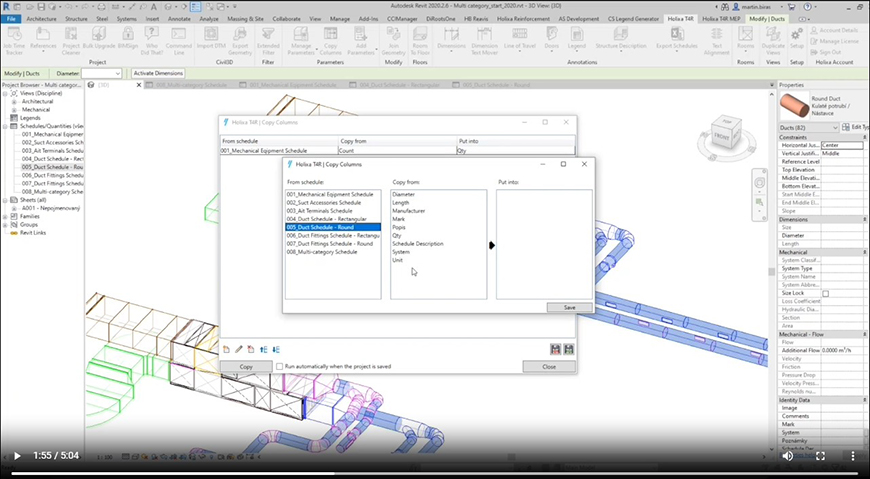Click the green load-settings disk icon
Viewport: 870px width, 479px height.
[x=569, y=349]
